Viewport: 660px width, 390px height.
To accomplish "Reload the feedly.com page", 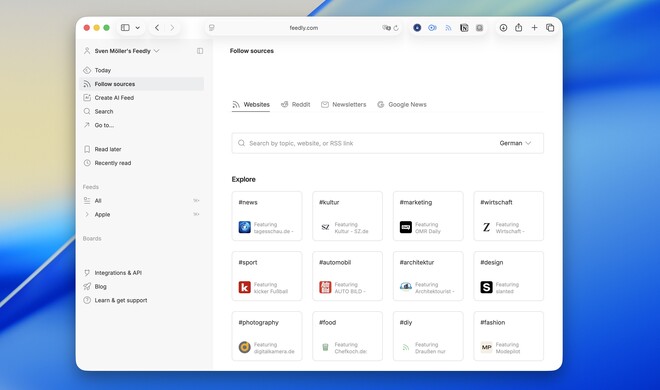I will point(396,28).
